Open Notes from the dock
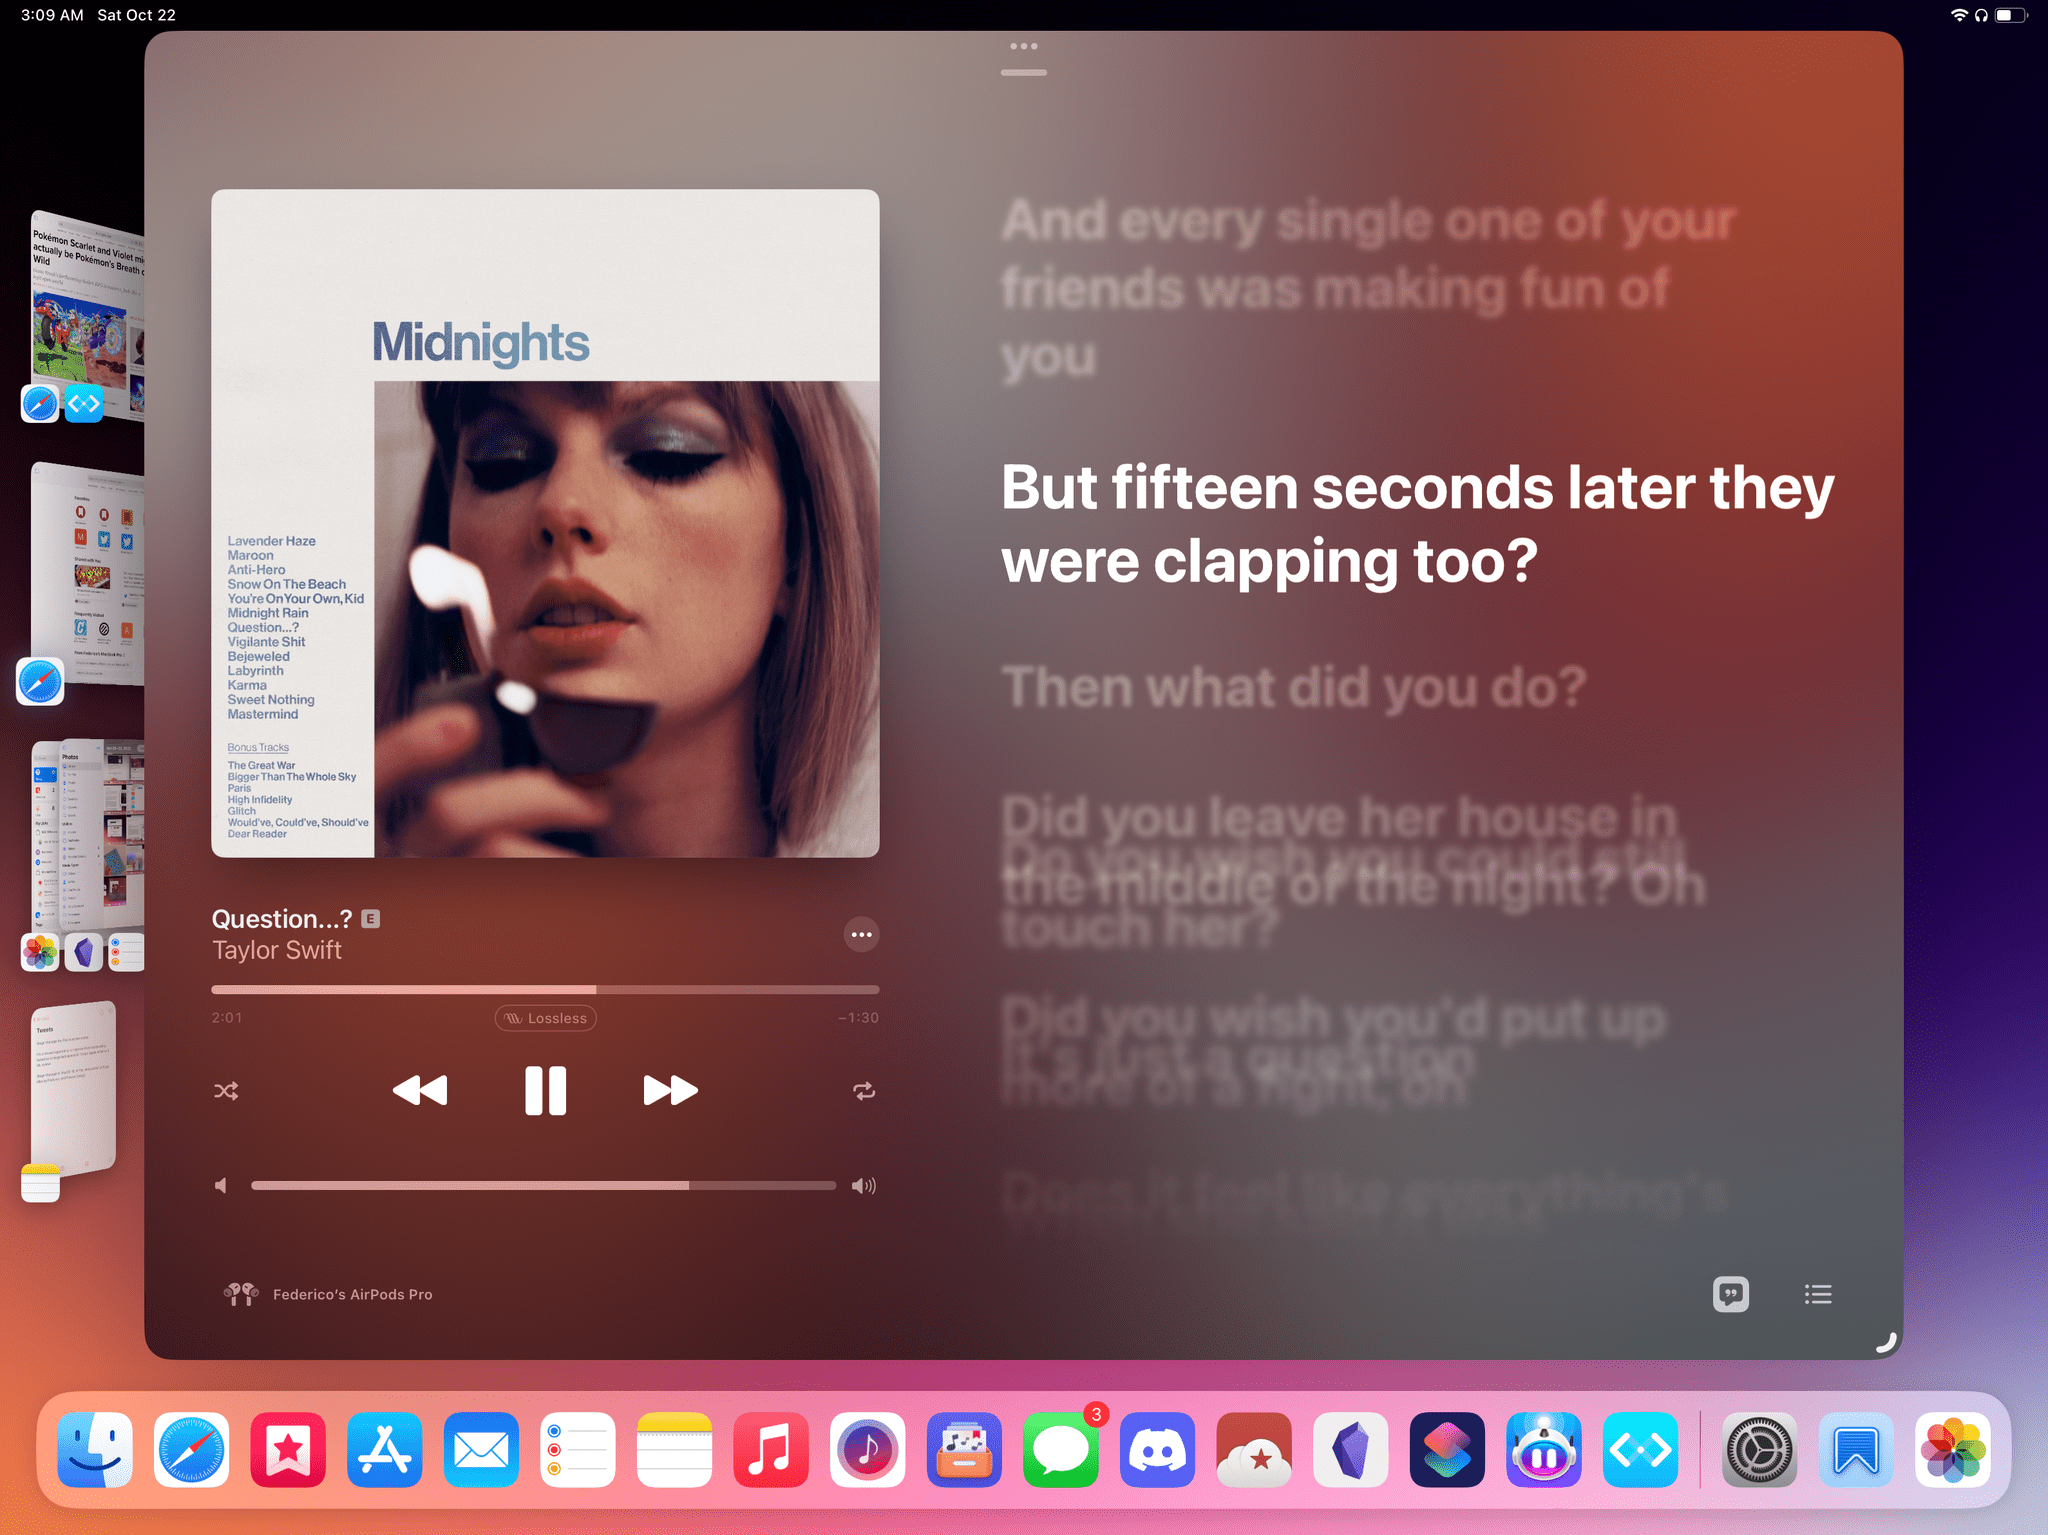The image size is (2048, 1535). pyautogui.click(x=675, y=1450)
